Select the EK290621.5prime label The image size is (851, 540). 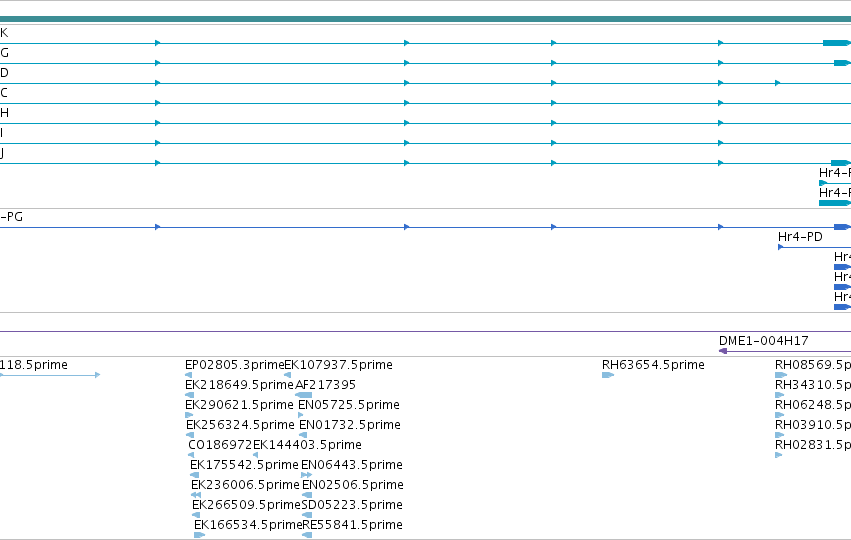click(239, 405)
